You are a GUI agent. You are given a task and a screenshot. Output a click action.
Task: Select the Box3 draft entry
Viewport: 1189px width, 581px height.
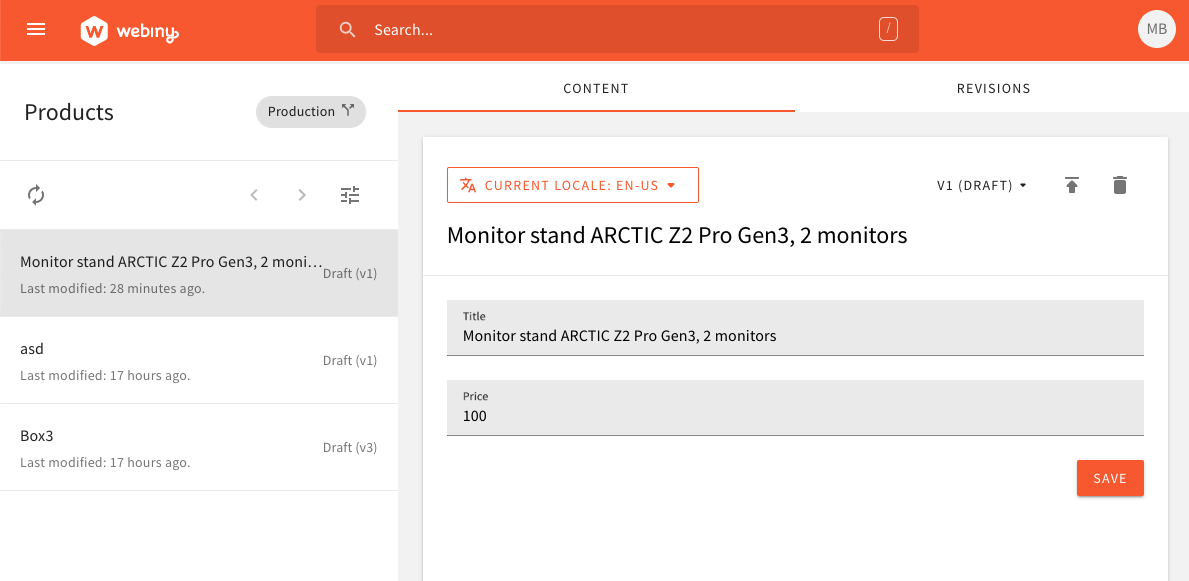pyautogui.click(x=150, y=447)
